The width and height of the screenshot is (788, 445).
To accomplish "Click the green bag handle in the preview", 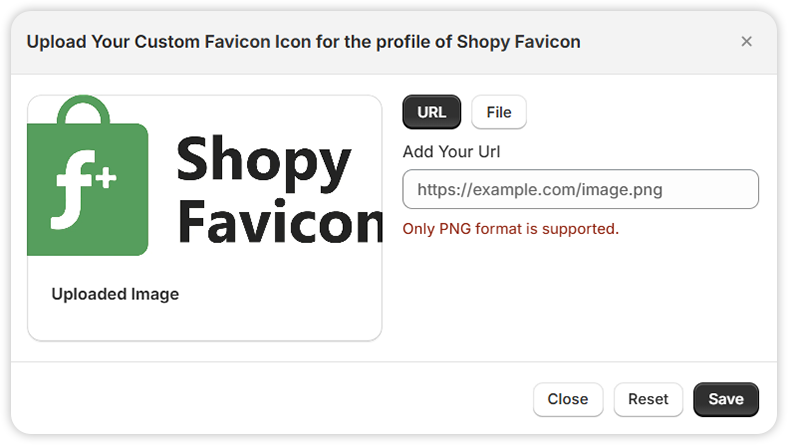I will 83,110.
